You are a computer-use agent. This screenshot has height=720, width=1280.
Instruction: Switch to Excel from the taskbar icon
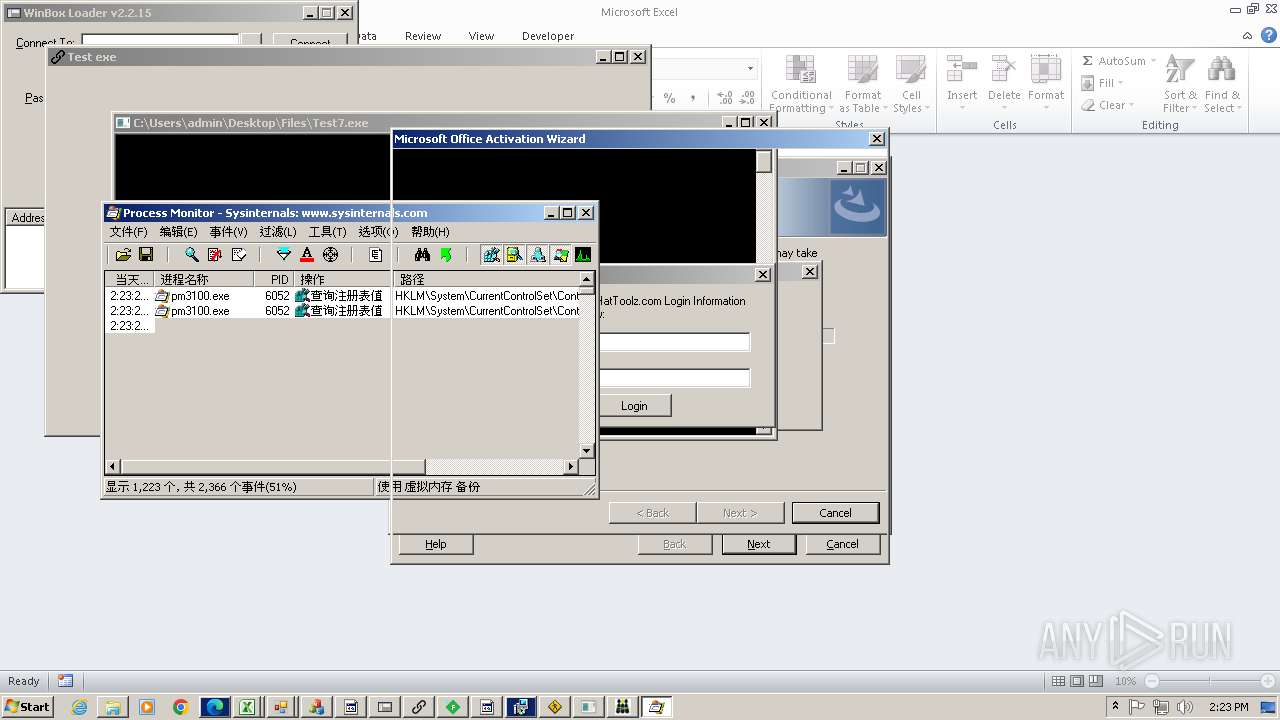tap(246, 707)
